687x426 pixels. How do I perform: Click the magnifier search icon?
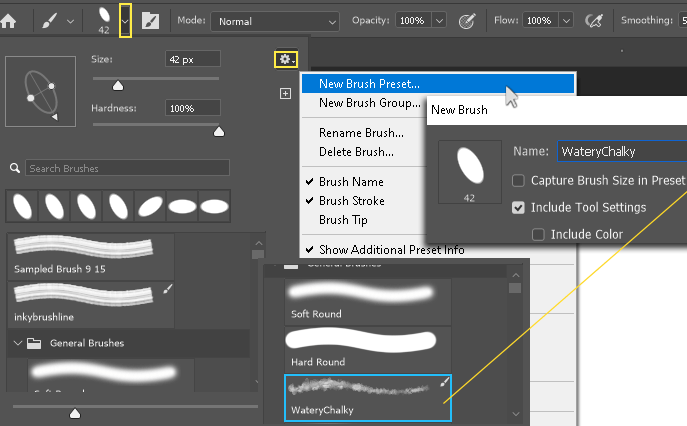click(15, 168)
